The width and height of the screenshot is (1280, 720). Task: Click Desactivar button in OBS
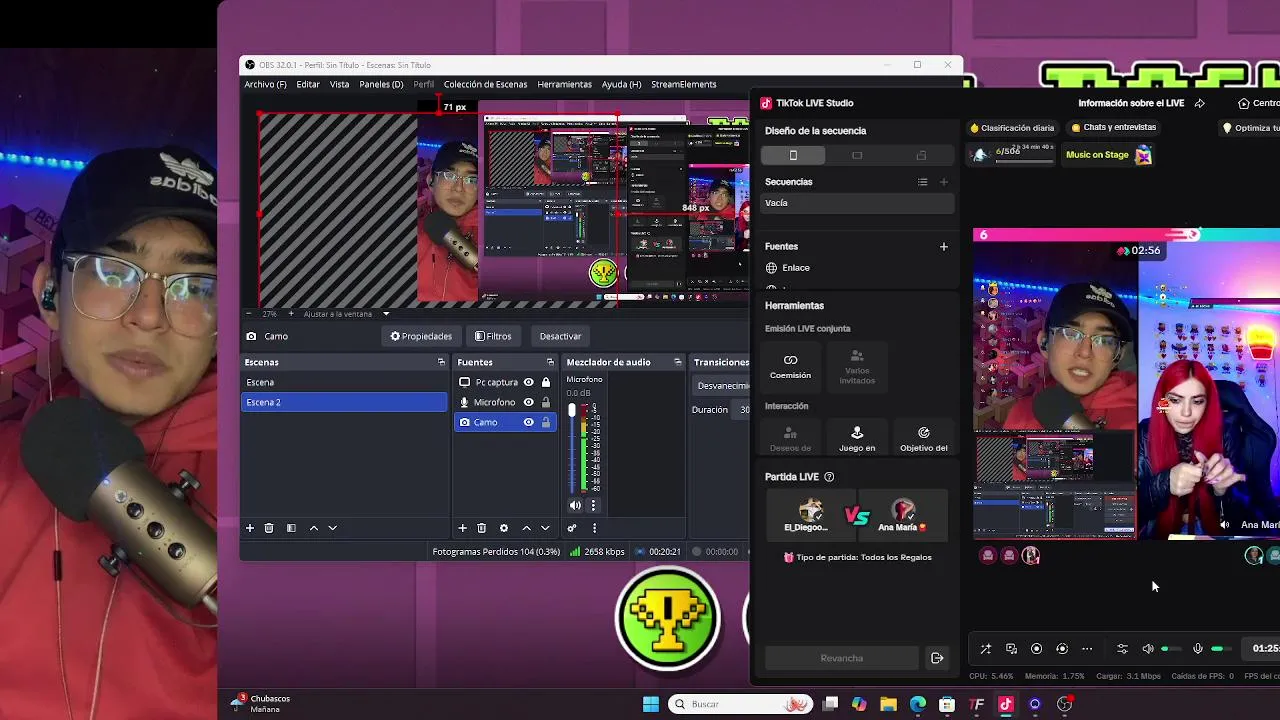click(560, 336)
